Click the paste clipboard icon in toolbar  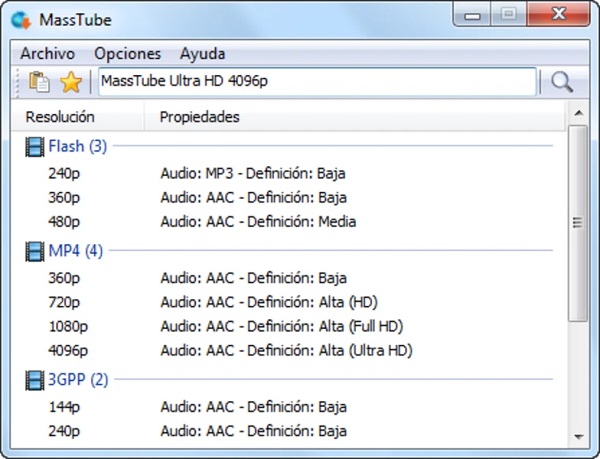pyautogui.click(x=39, y=82)
